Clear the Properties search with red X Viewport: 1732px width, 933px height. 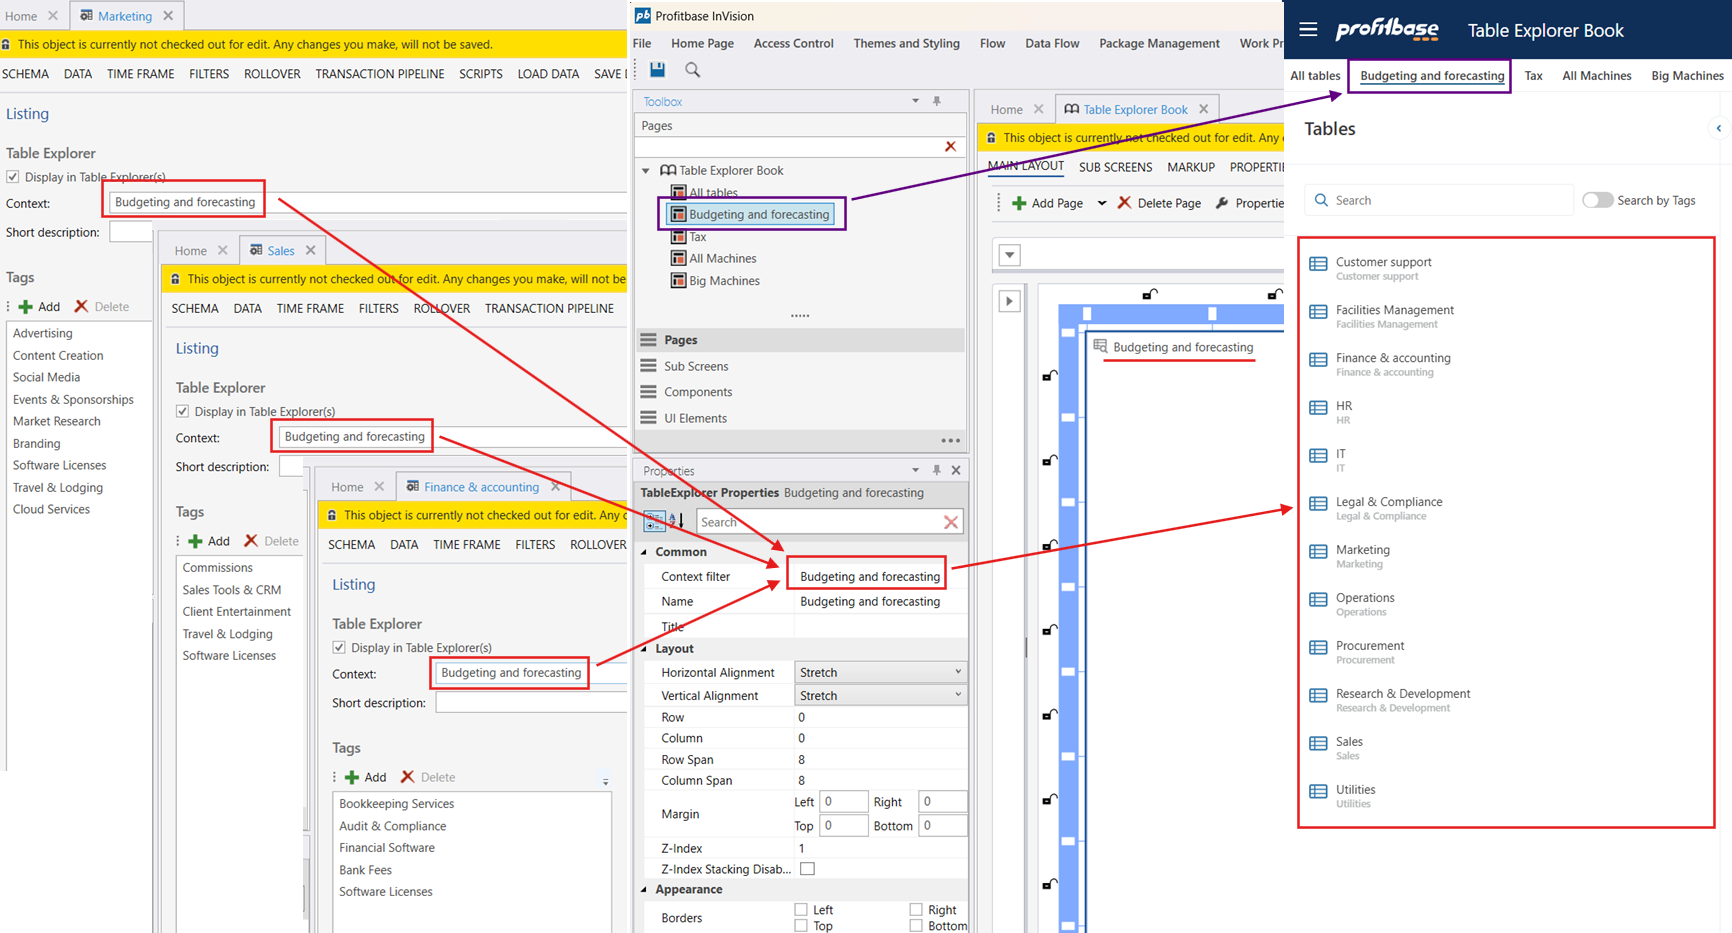tap(950, 522)
